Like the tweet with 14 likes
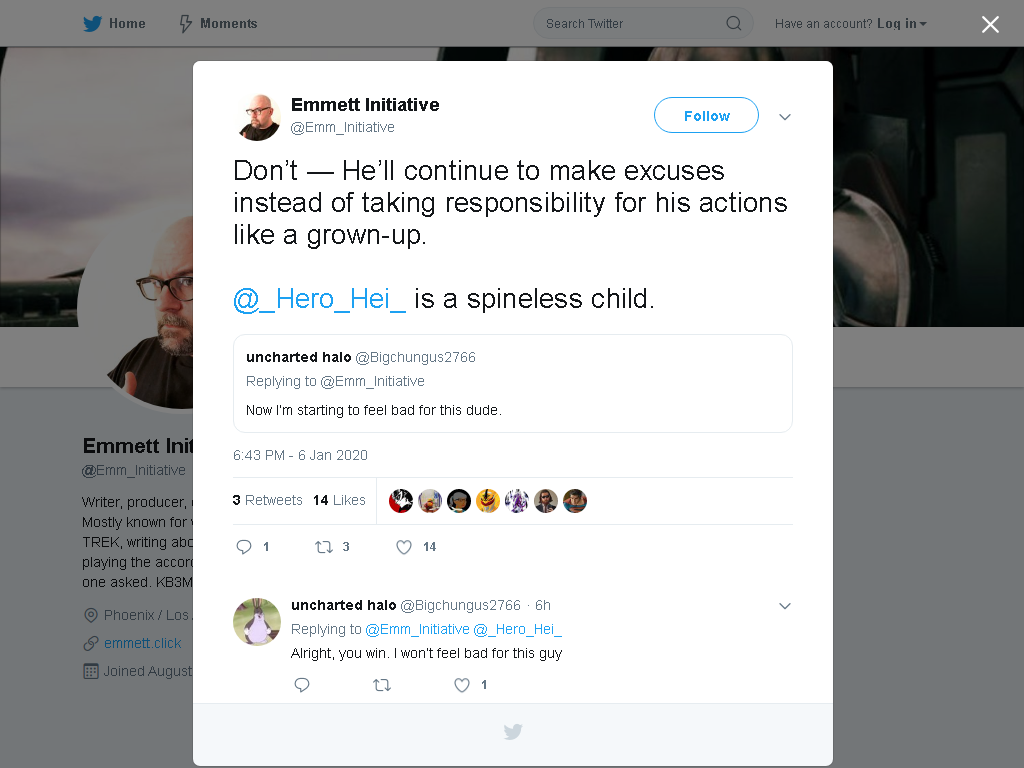This screenshot has height=768, width=1024. (x=404, y=547)
